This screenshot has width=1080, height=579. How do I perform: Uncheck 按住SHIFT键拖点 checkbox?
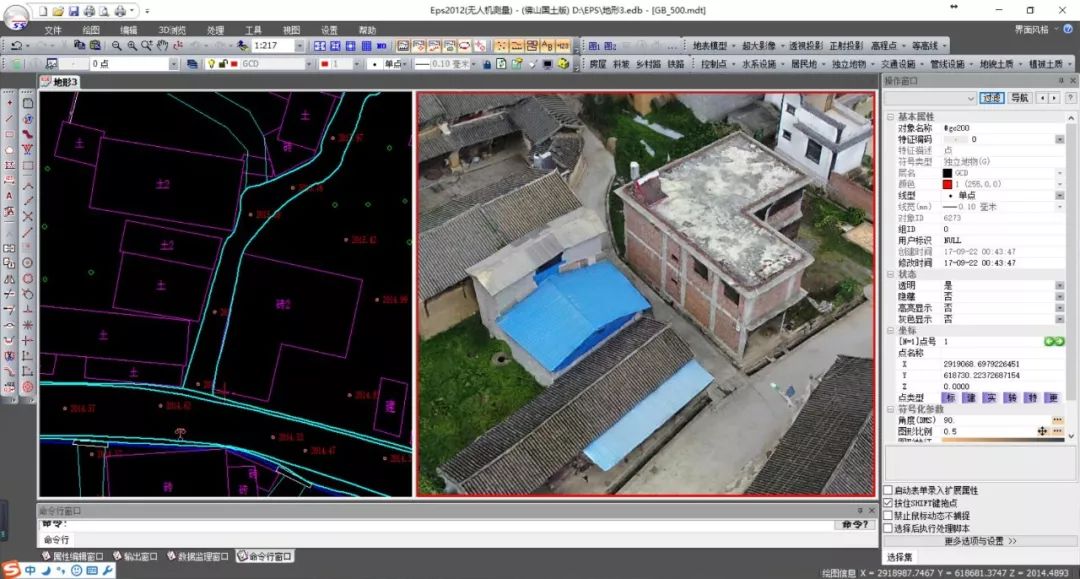(x=888, y=503)
